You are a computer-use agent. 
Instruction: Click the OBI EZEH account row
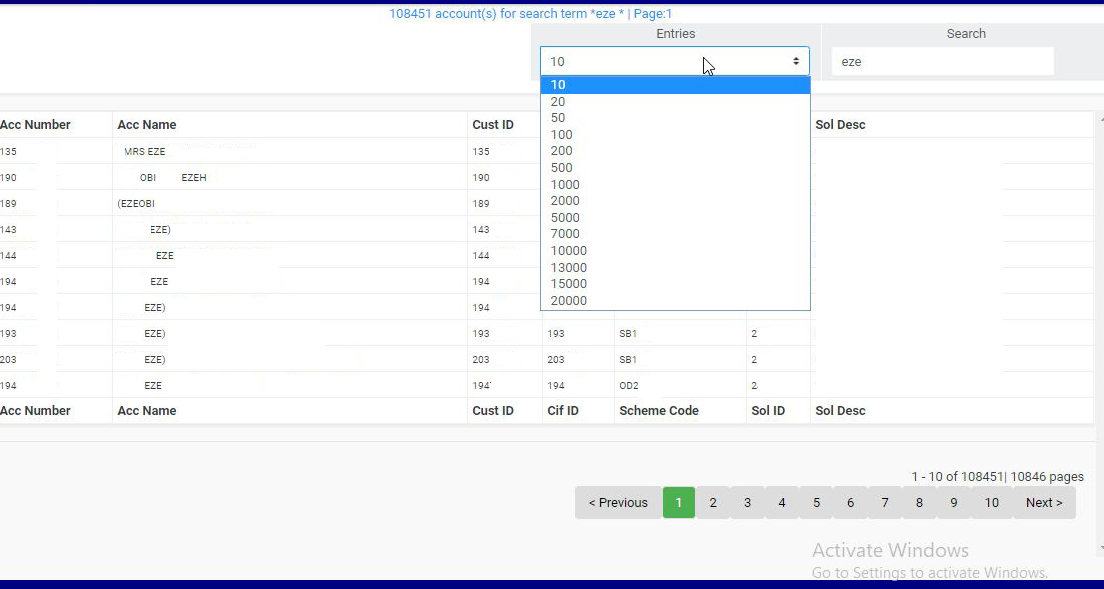click(x=172, y=178)
